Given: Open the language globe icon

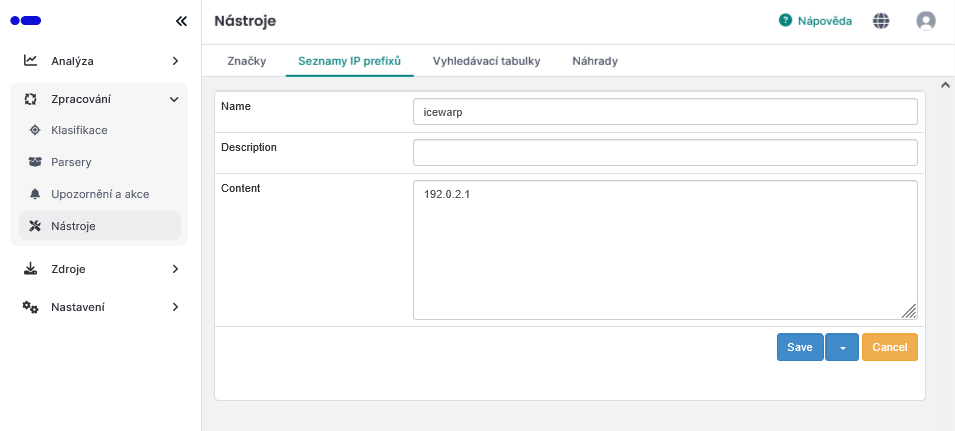Looking at the screenshot, I should coord(881,20).
